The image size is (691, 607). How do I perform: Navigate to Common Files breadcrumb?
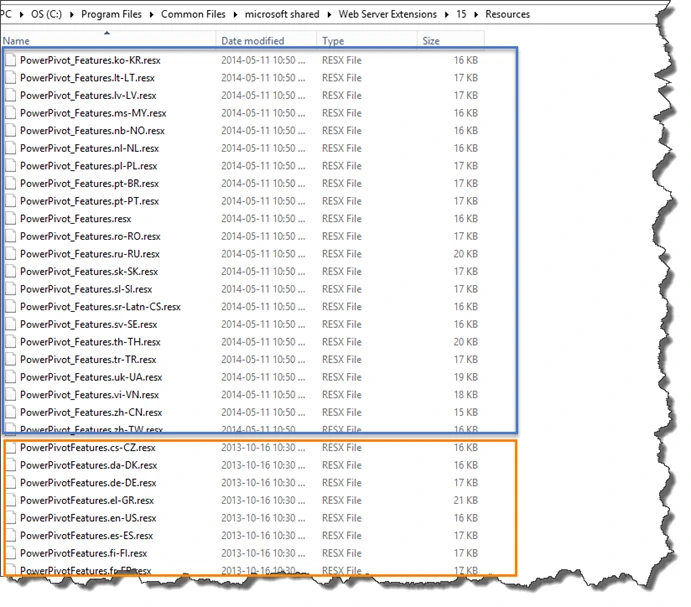tap(193, 15)
